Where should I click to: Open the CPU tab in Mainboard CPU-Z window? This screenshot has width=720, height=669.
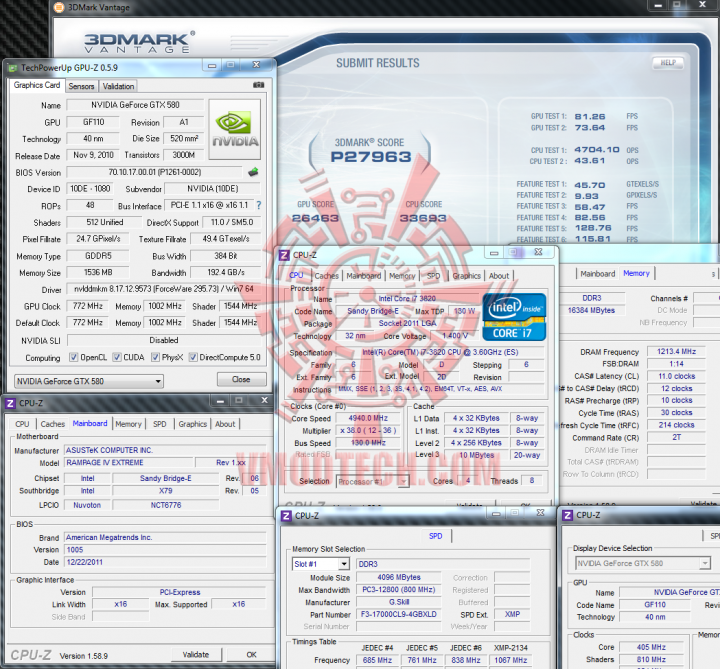click(x=22, y=424)
